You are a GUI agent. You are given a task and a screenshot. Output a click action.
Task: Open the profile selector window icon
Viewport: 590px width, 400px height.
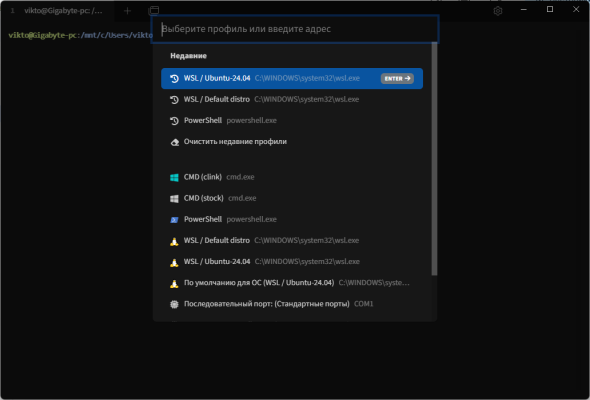pos(154,11)
